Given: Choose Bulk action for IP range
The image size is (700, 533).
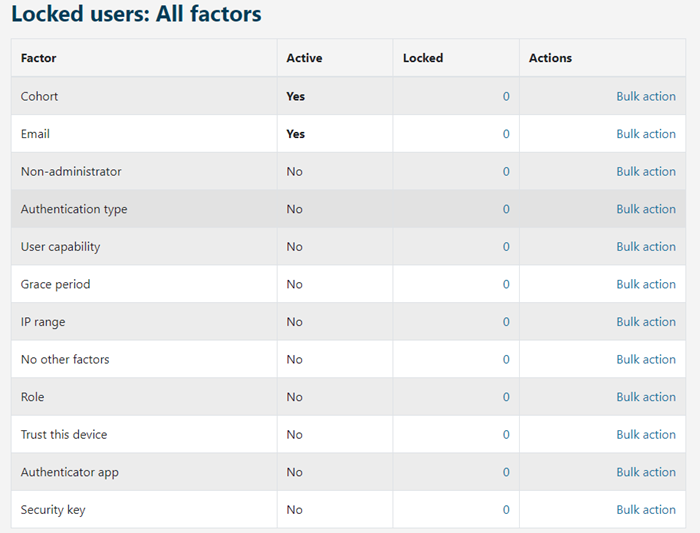Looking at the screenshot, I should point(645,322).
